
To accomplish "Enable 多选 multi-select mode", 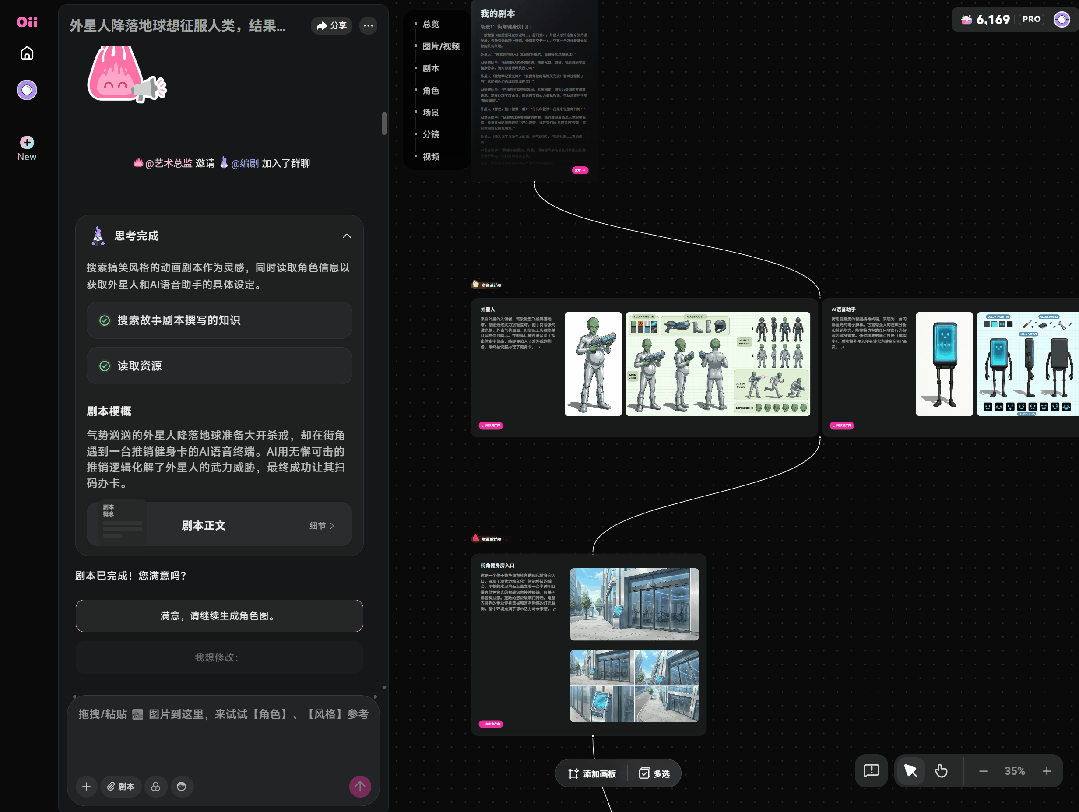I will click(654, 773).
